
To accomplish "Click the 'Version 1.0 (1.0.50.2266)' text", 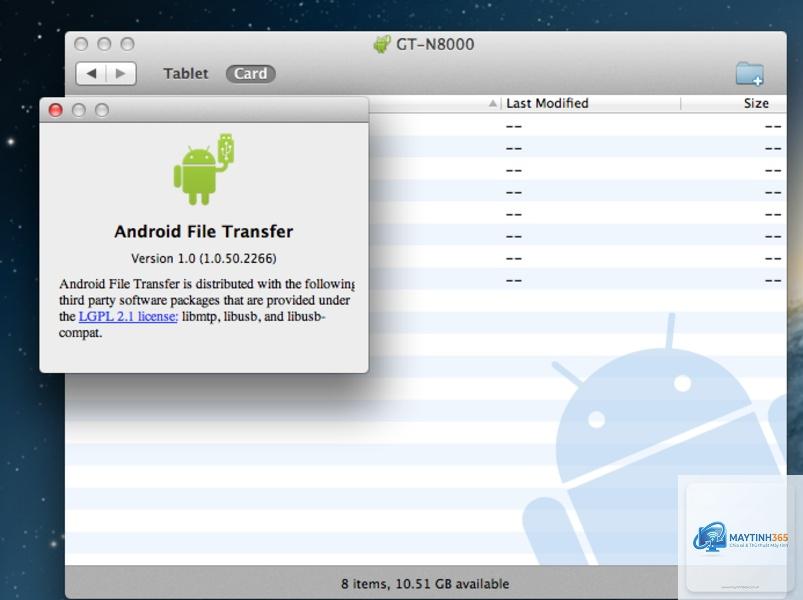I will pos(204,259).
